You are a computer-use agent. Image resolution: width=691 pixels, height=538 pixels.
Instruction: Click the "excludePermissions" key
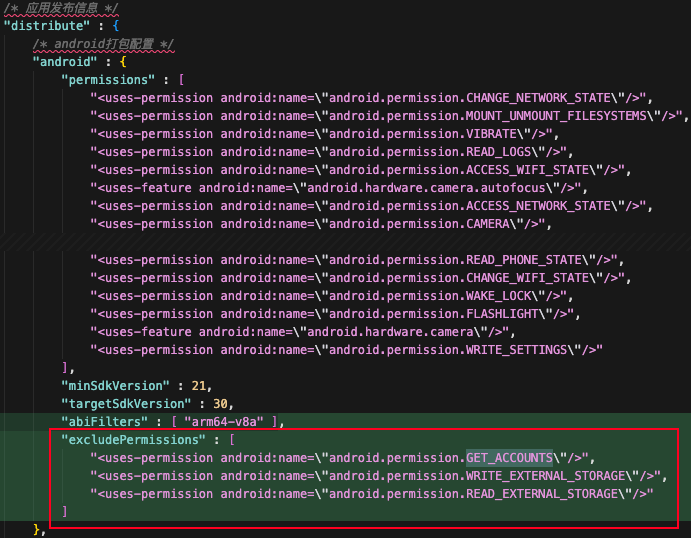134,440
